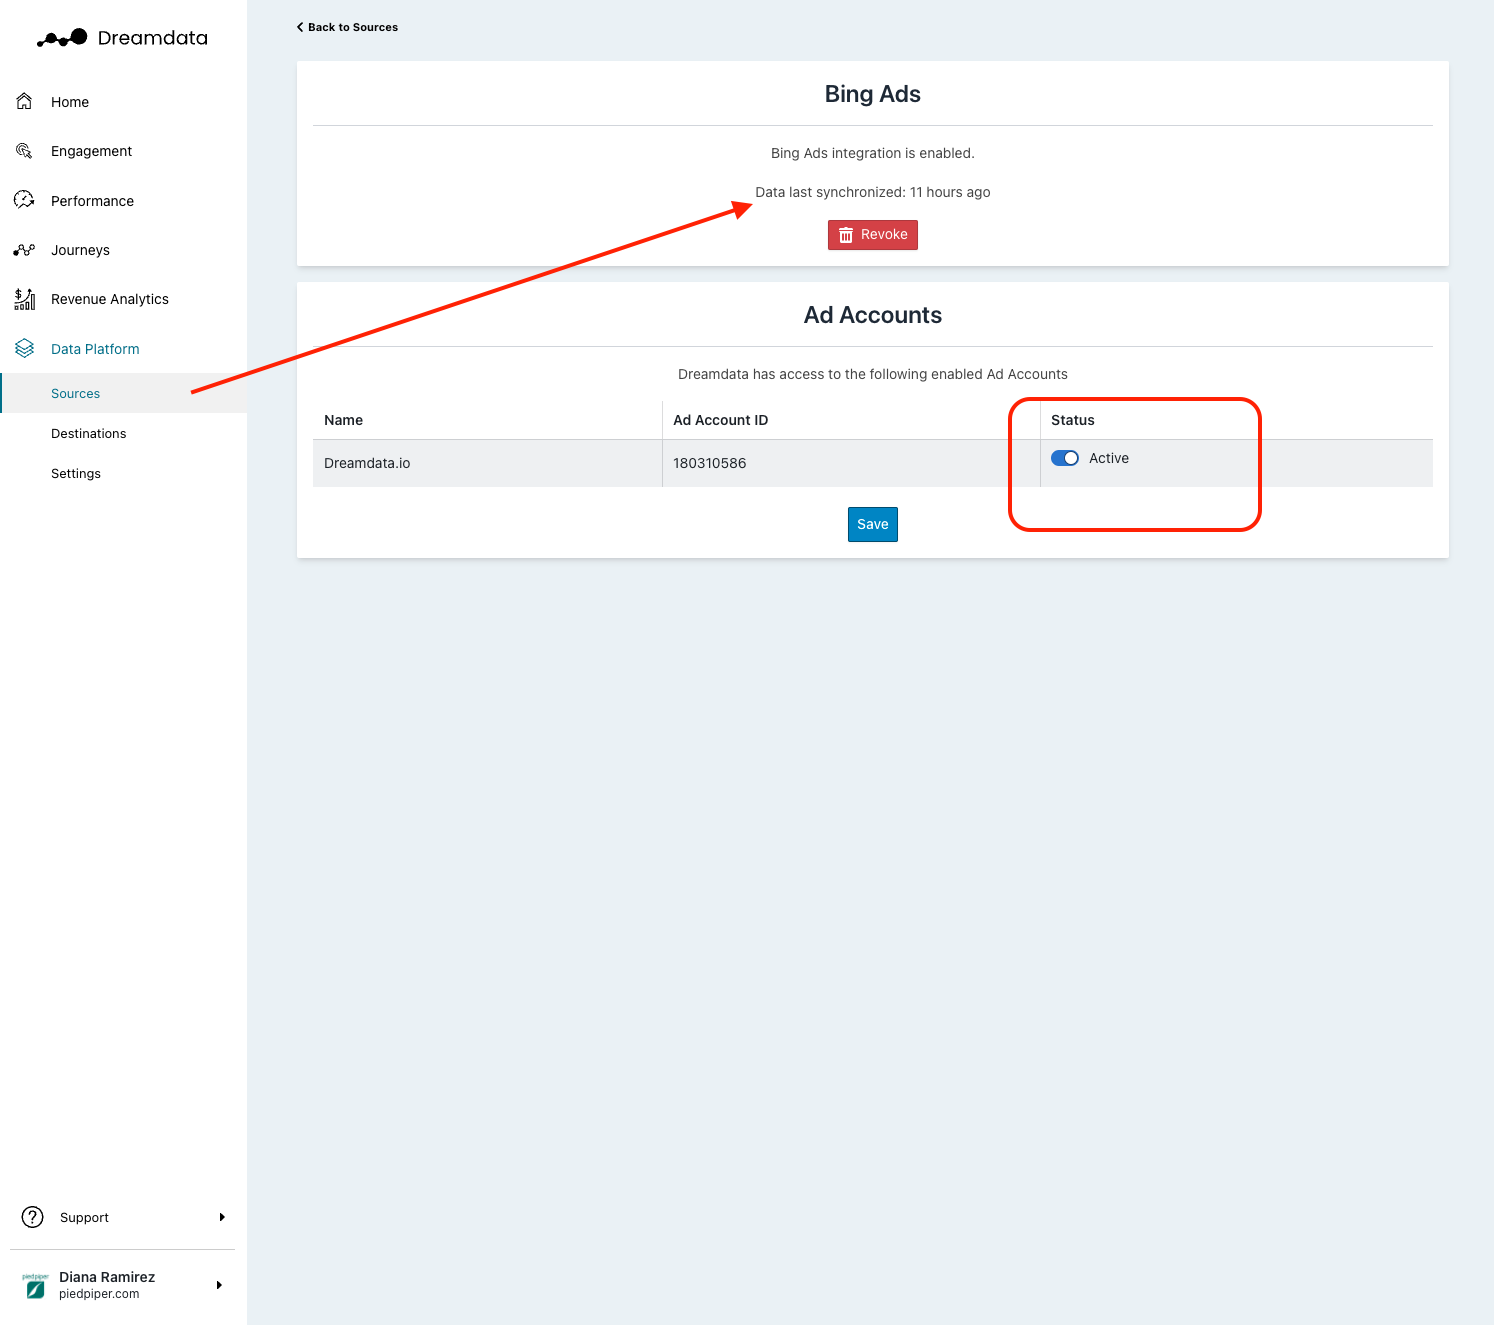The image size is (1494, 1325).
Task: Click the enabled Ad Accounts description text
Action: click(873, 374)
